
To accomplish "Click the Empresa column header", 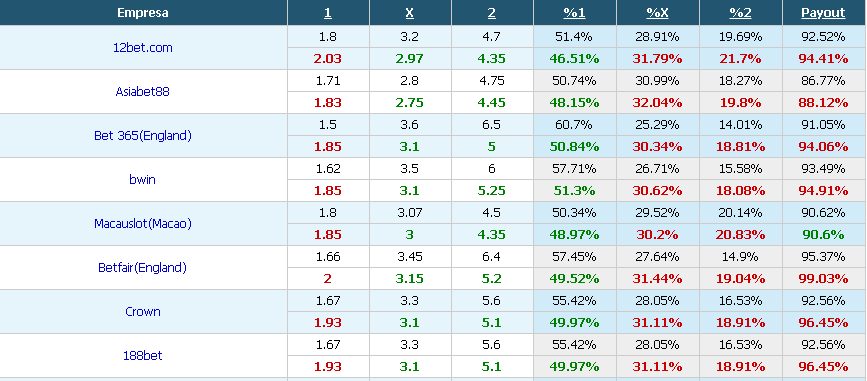I will [x=143, y=13].
